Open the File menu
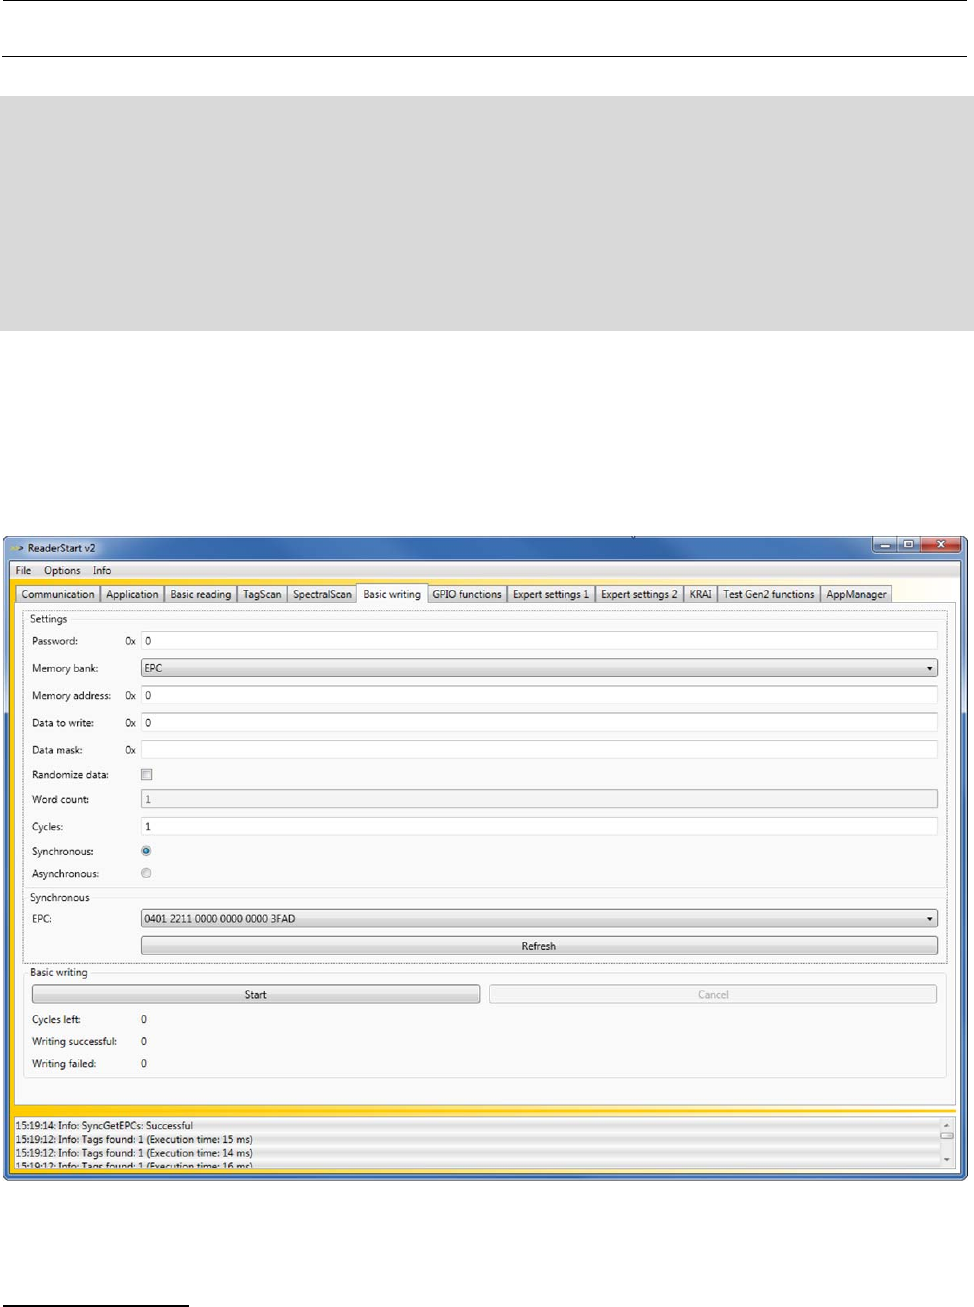Image resolution: width=974 pixels, height=1307 pixels. coord(23,570)
